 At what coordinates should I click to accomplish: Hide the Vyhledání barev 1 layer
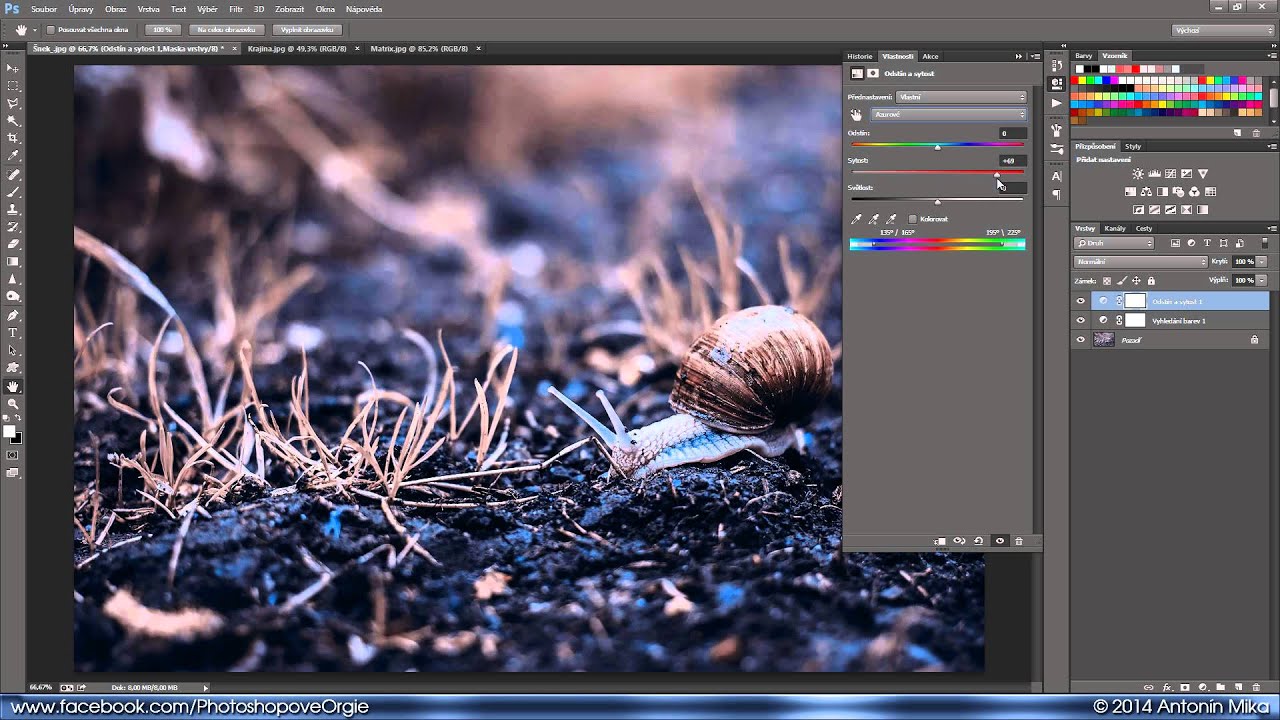tap(1080, 320)
